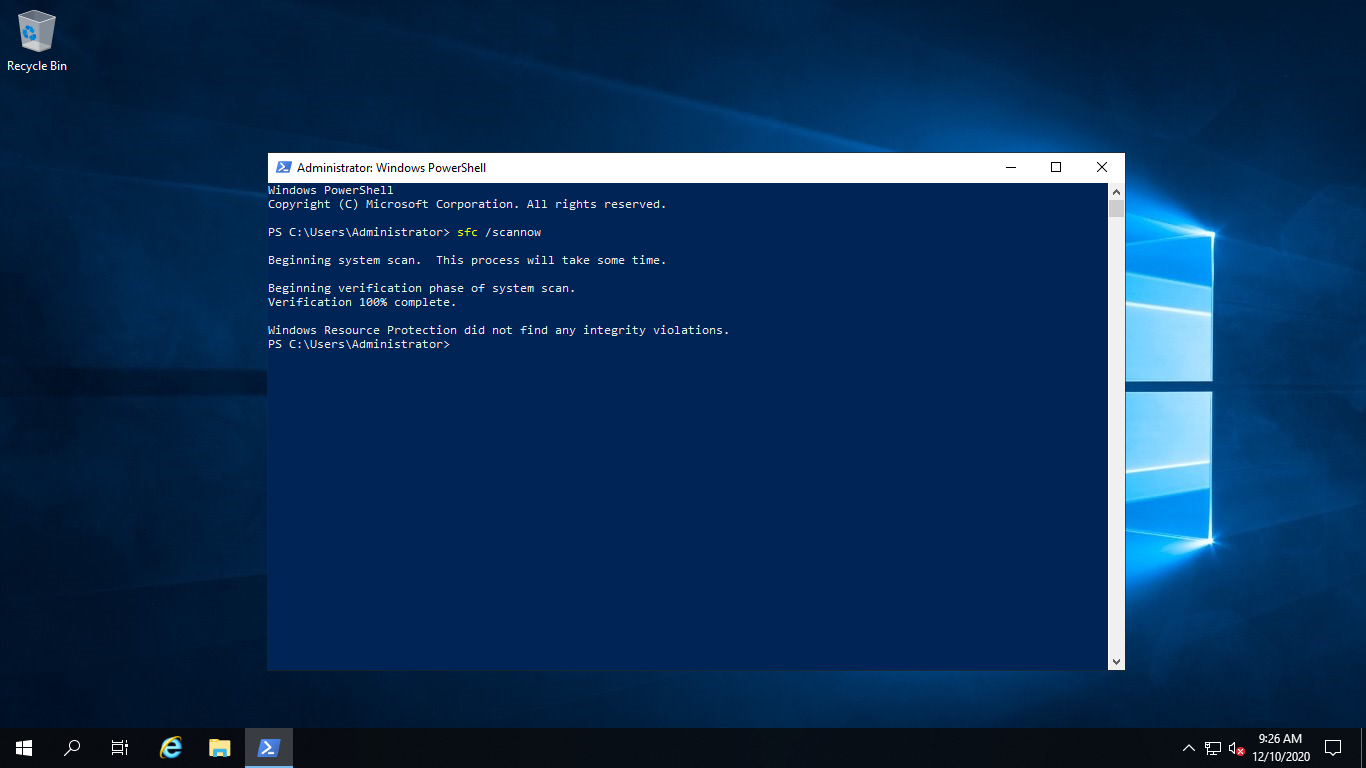Open the Recycle Bin desktop icon
Image resolution: width=1366 pixels, height=768 pixels.
(x=37, y=41)
